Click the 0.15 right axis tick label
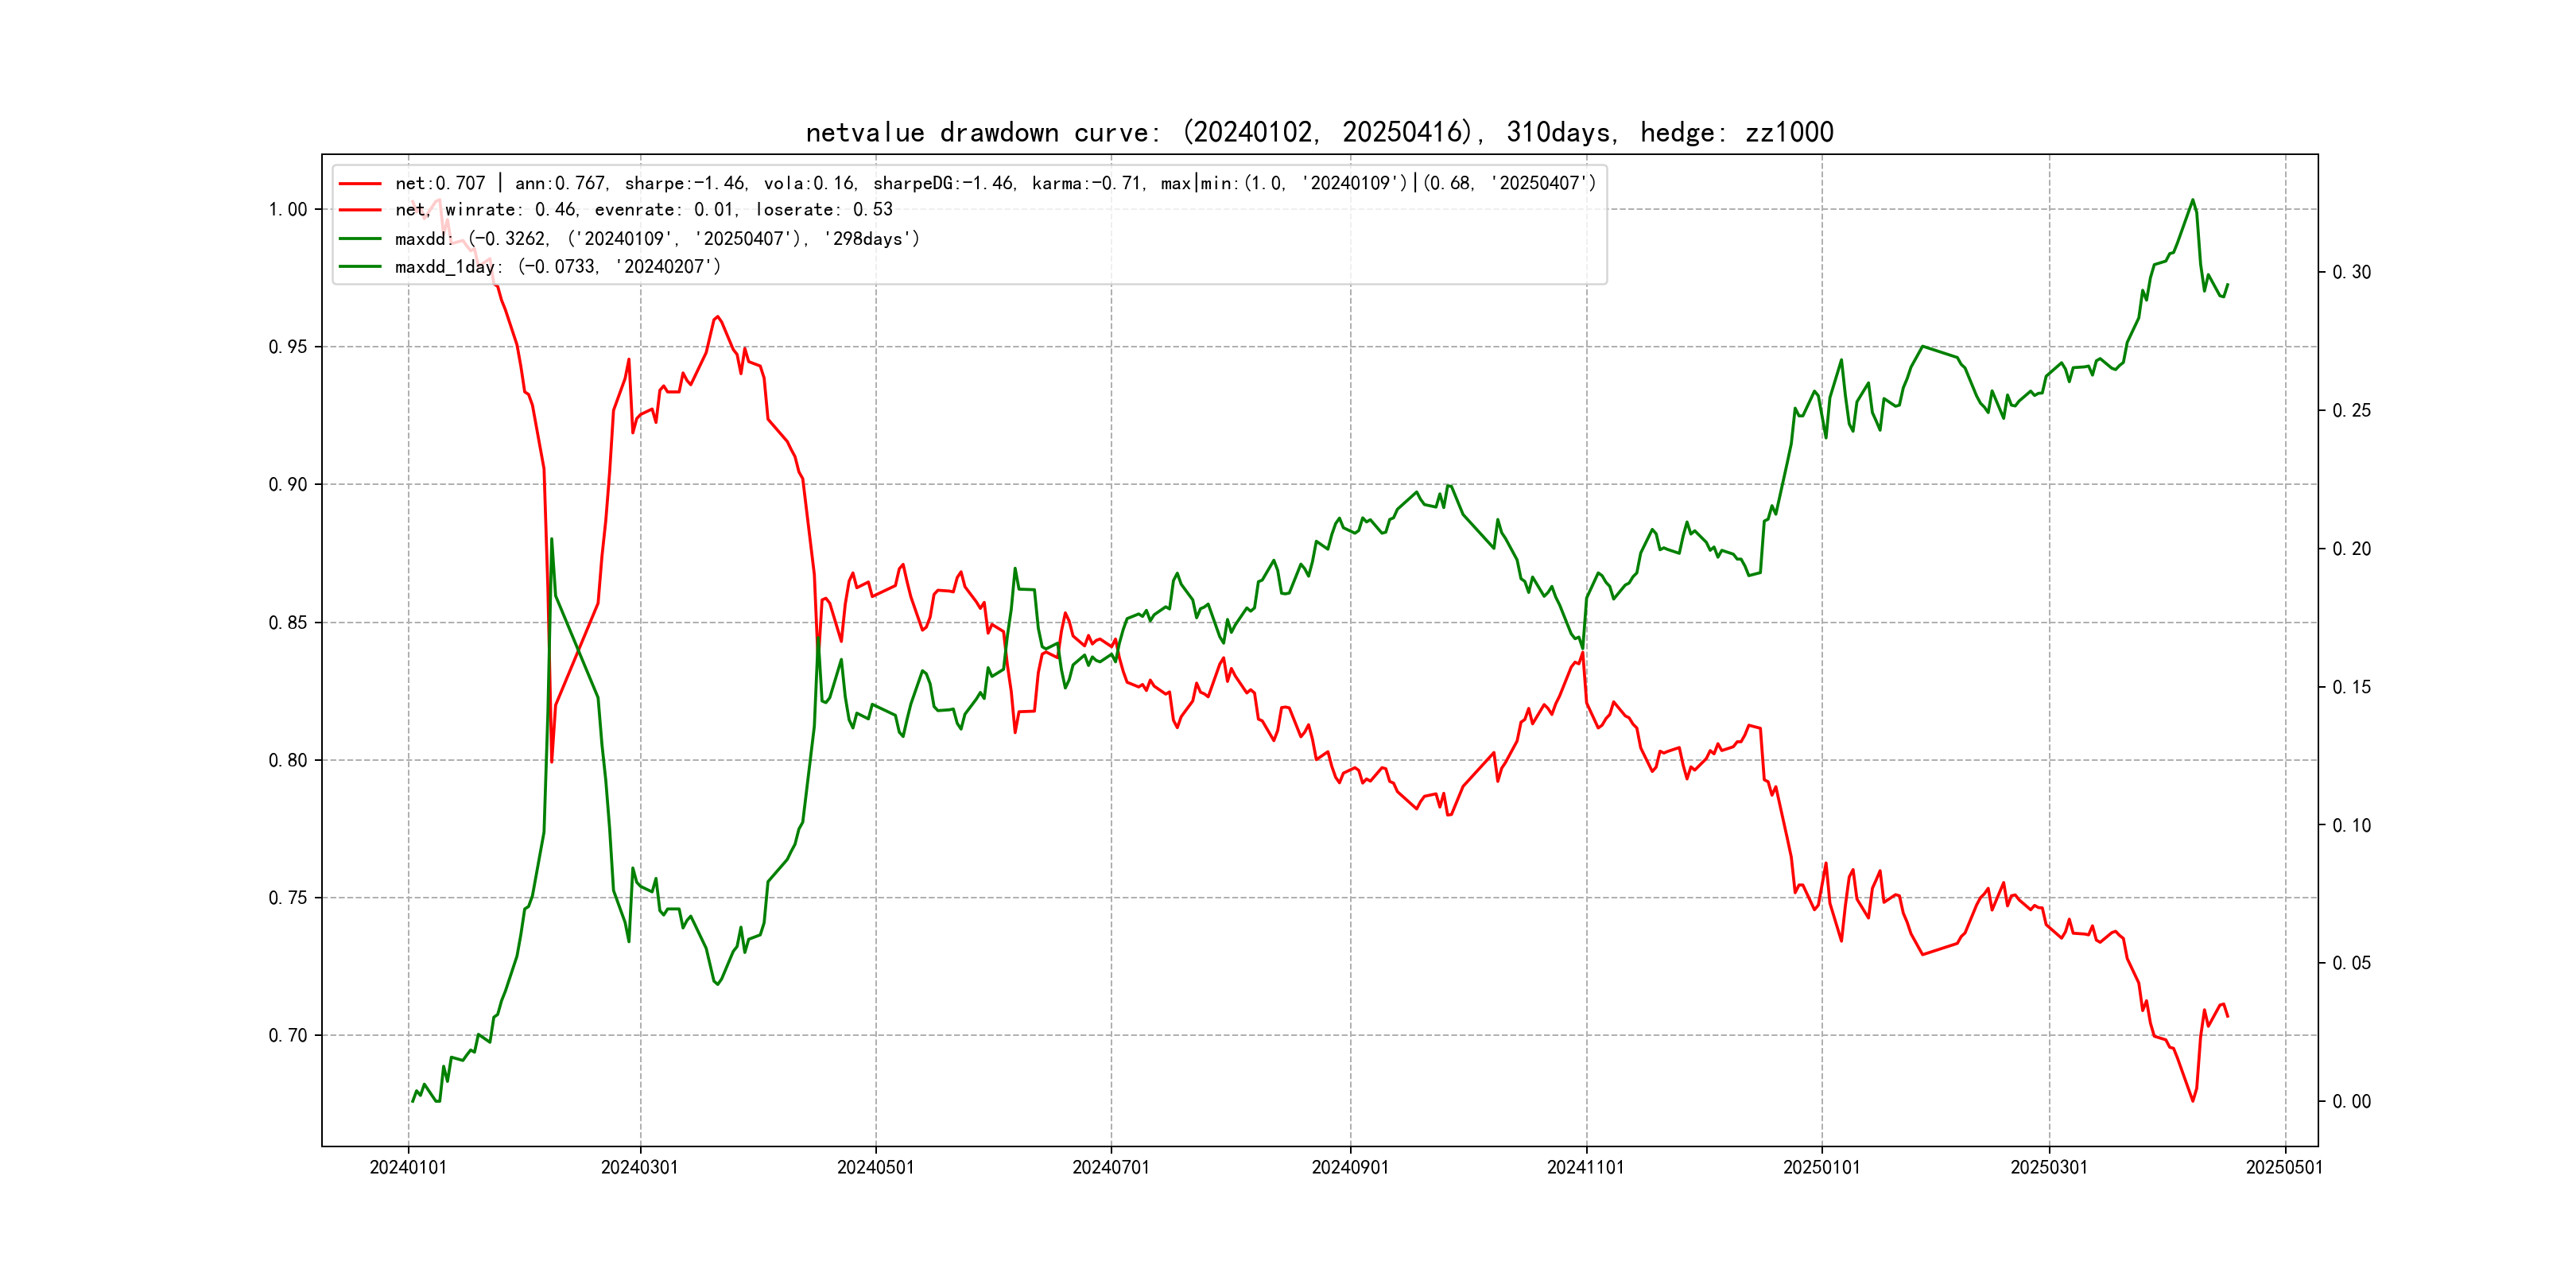 (x=2351, y=687)
